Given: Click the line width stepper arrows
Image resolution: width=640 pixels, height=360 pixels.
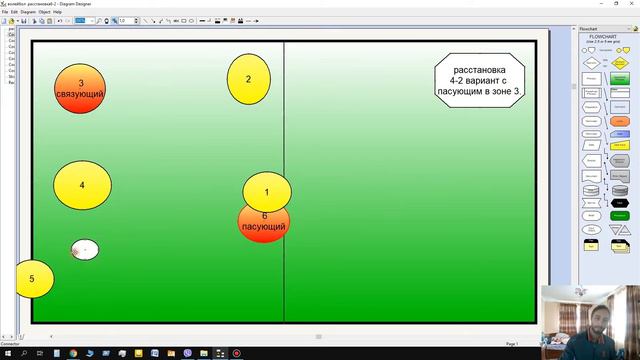Looking at the screenshot, I should pyautogui.click(x=136, y=20).
